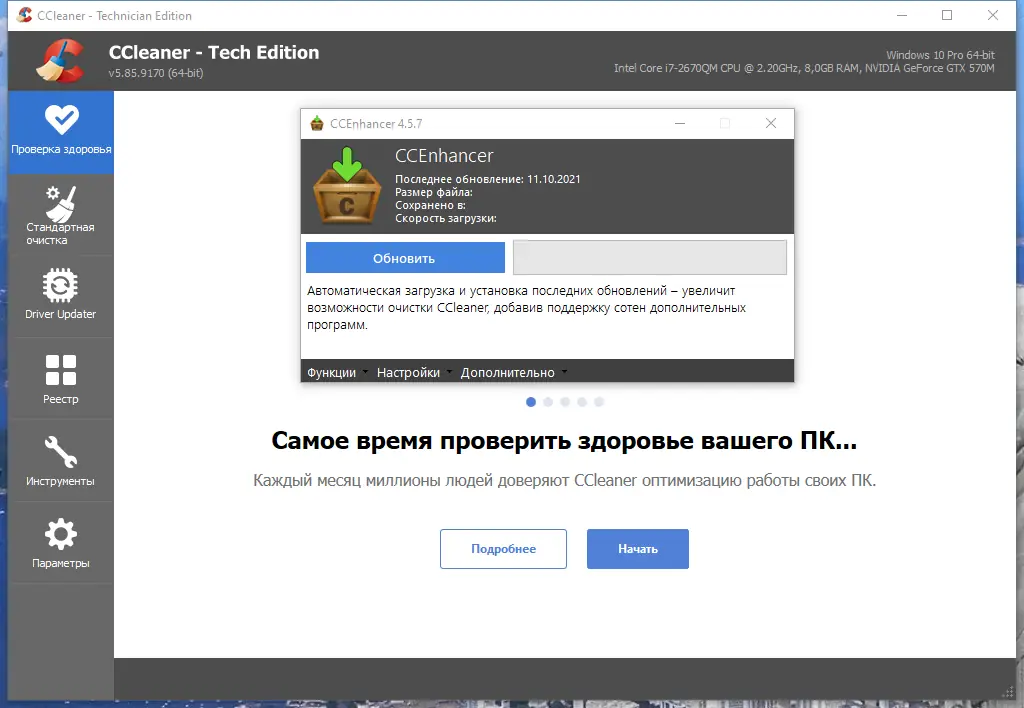Click the empty download progress bar
The image size is (1024, 708).
coord(650,257)
